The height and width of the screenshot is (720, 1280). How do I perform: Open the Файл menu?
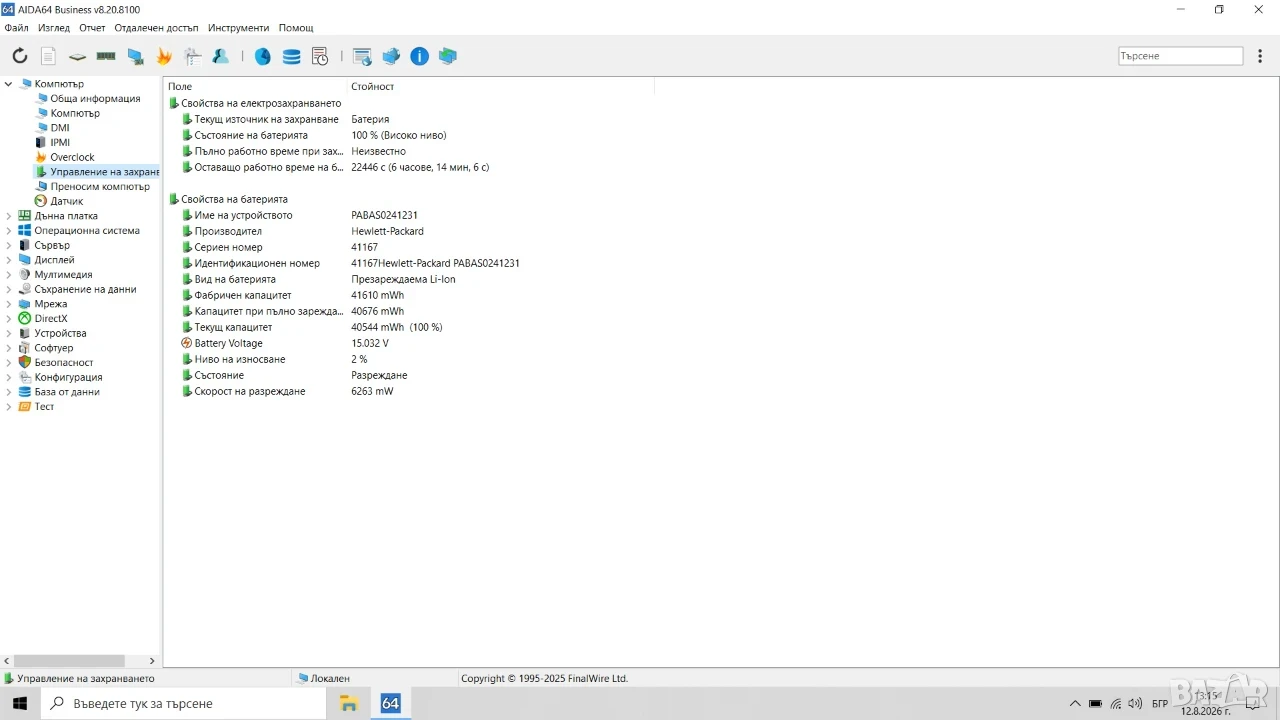[16, 28]
